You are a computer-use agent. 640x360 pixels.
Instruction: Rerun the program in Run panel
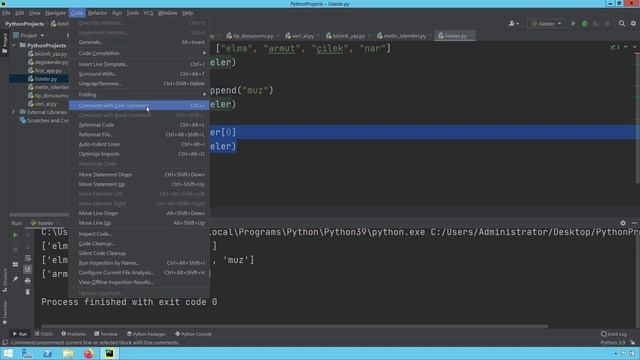15,235
